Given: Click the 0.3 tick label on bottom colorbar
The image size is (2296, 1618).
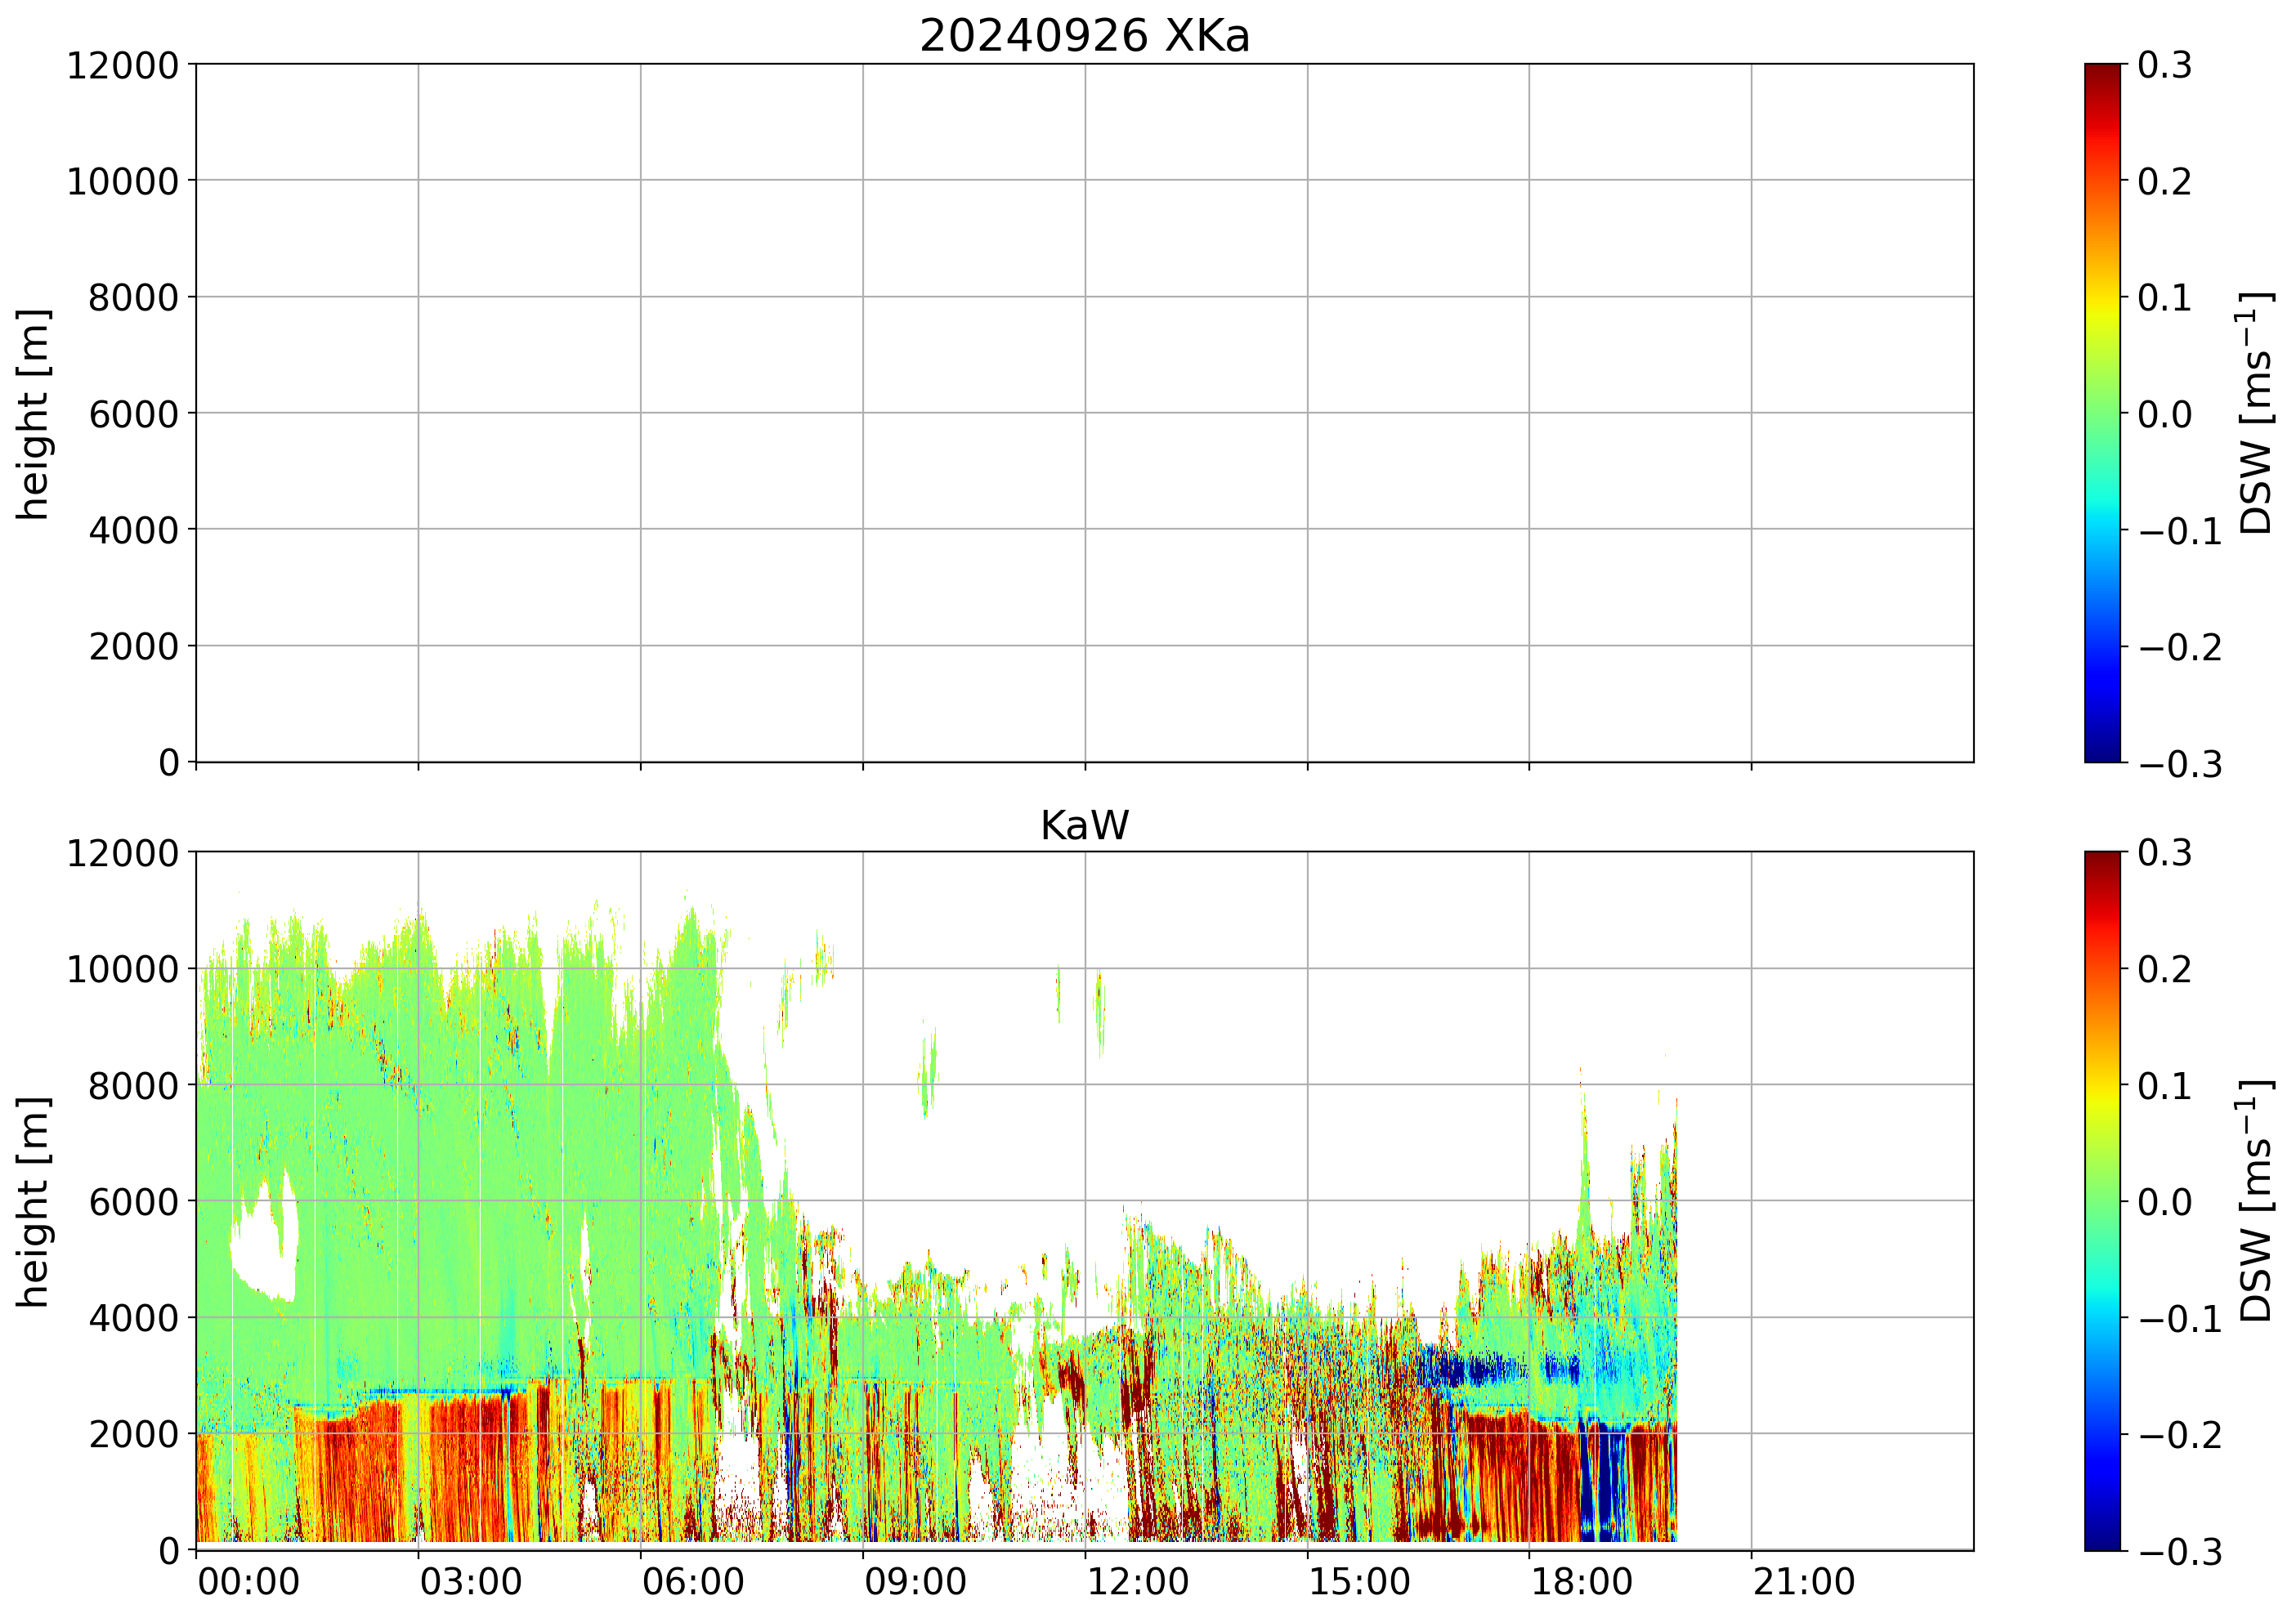Looking at the screenshot, I should point(2164,853).
